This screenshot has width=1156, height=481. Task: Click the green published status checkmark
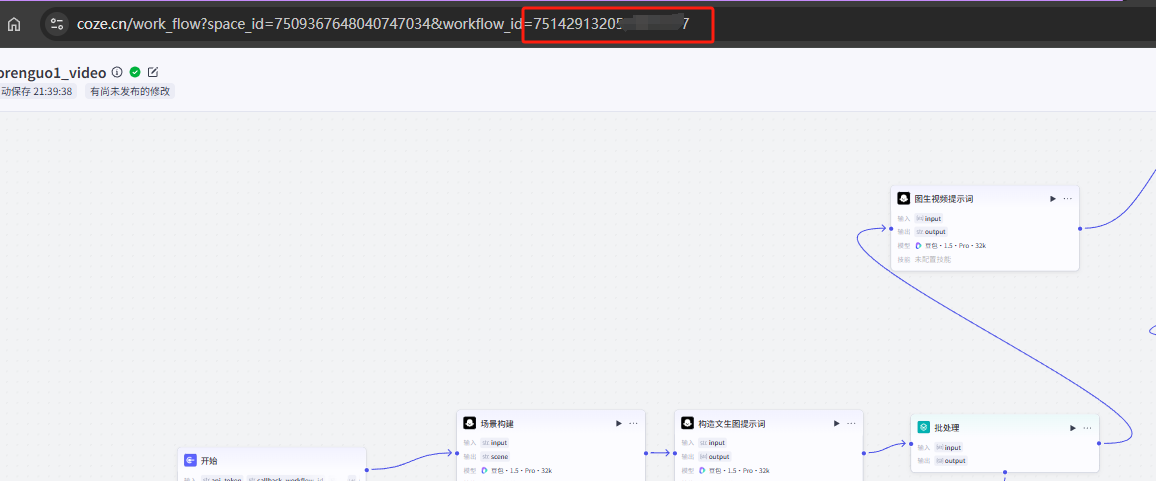point(135,72)
